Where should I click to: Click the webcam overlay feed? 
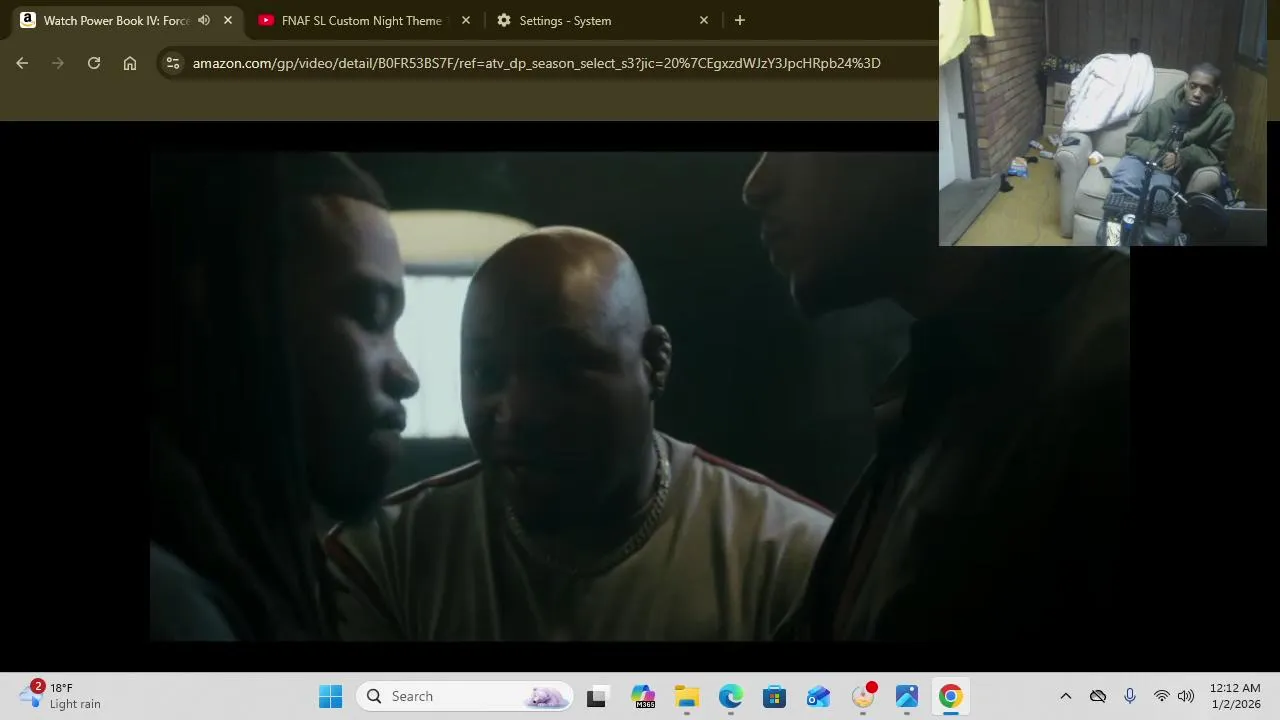(x=1102, y=122)
